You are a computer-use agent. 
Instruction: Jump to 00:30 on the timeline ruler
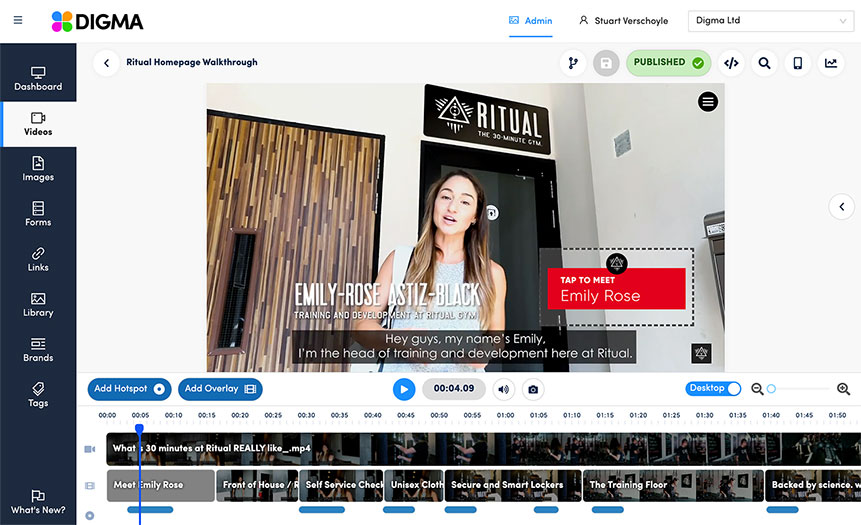click(x=306, y=416)
